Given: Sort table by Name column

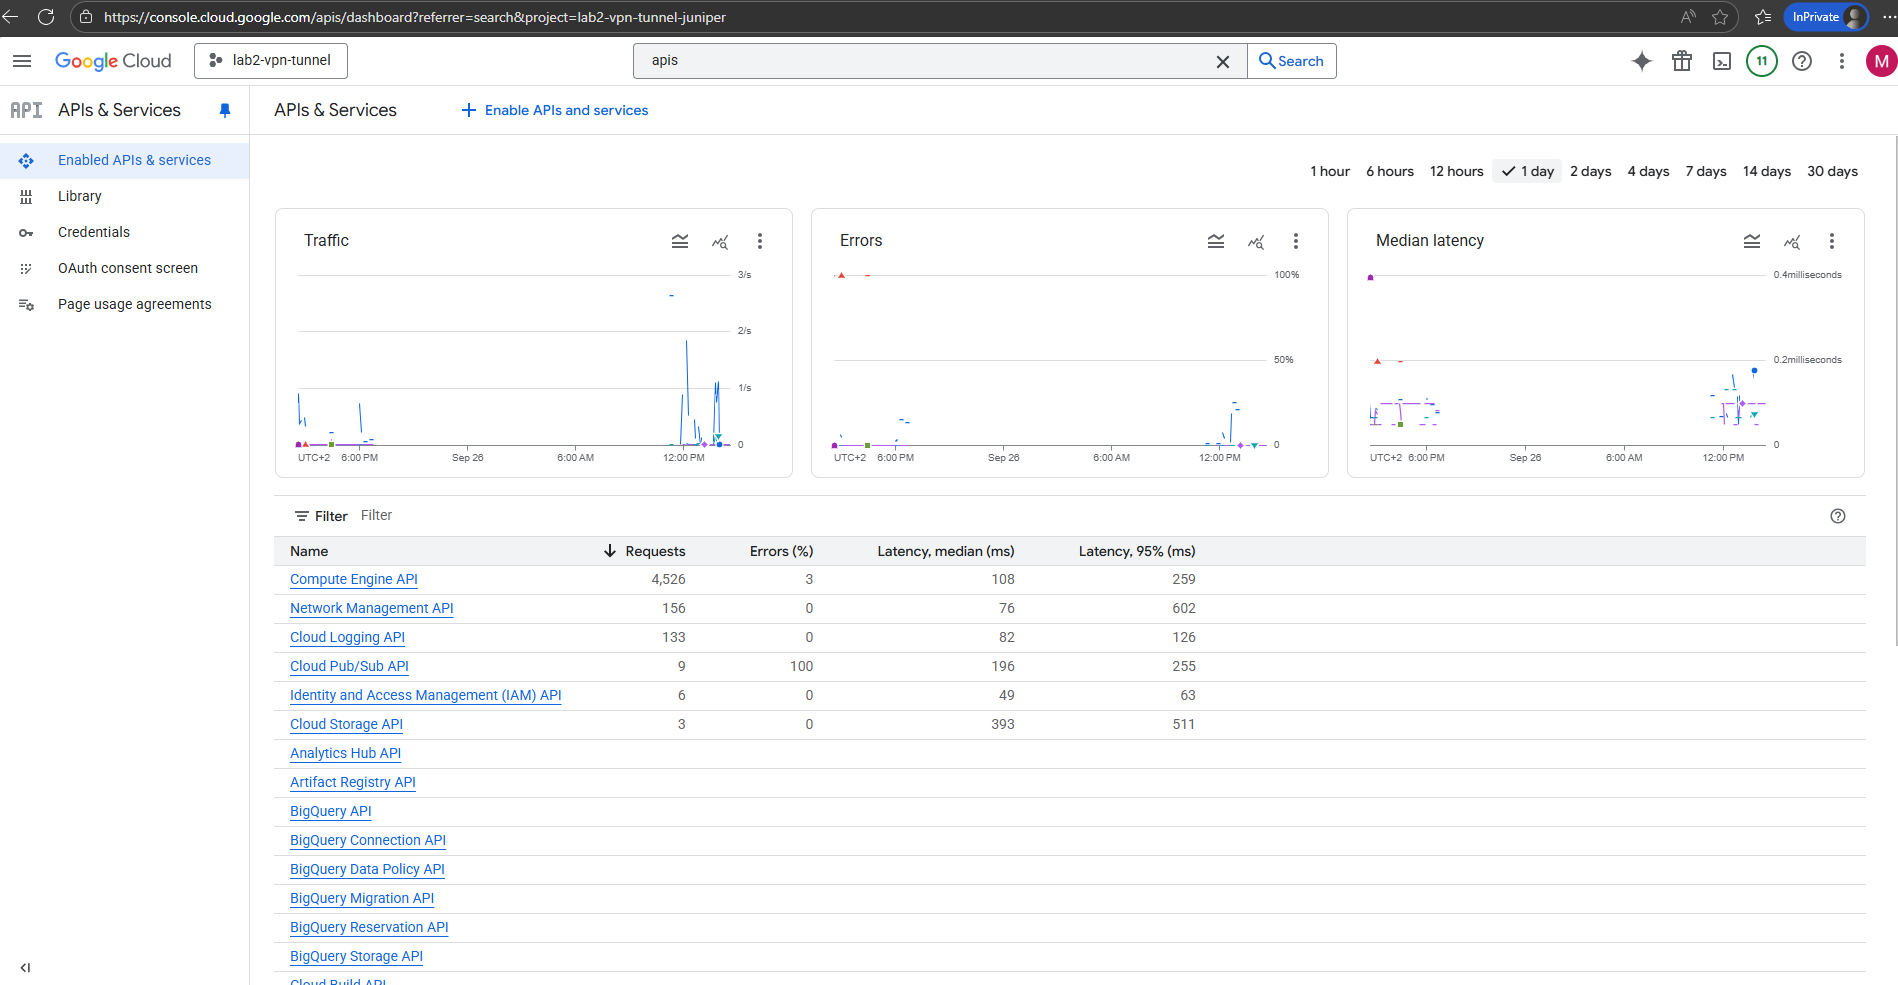Looking at the screenshot, I should 309,551.
